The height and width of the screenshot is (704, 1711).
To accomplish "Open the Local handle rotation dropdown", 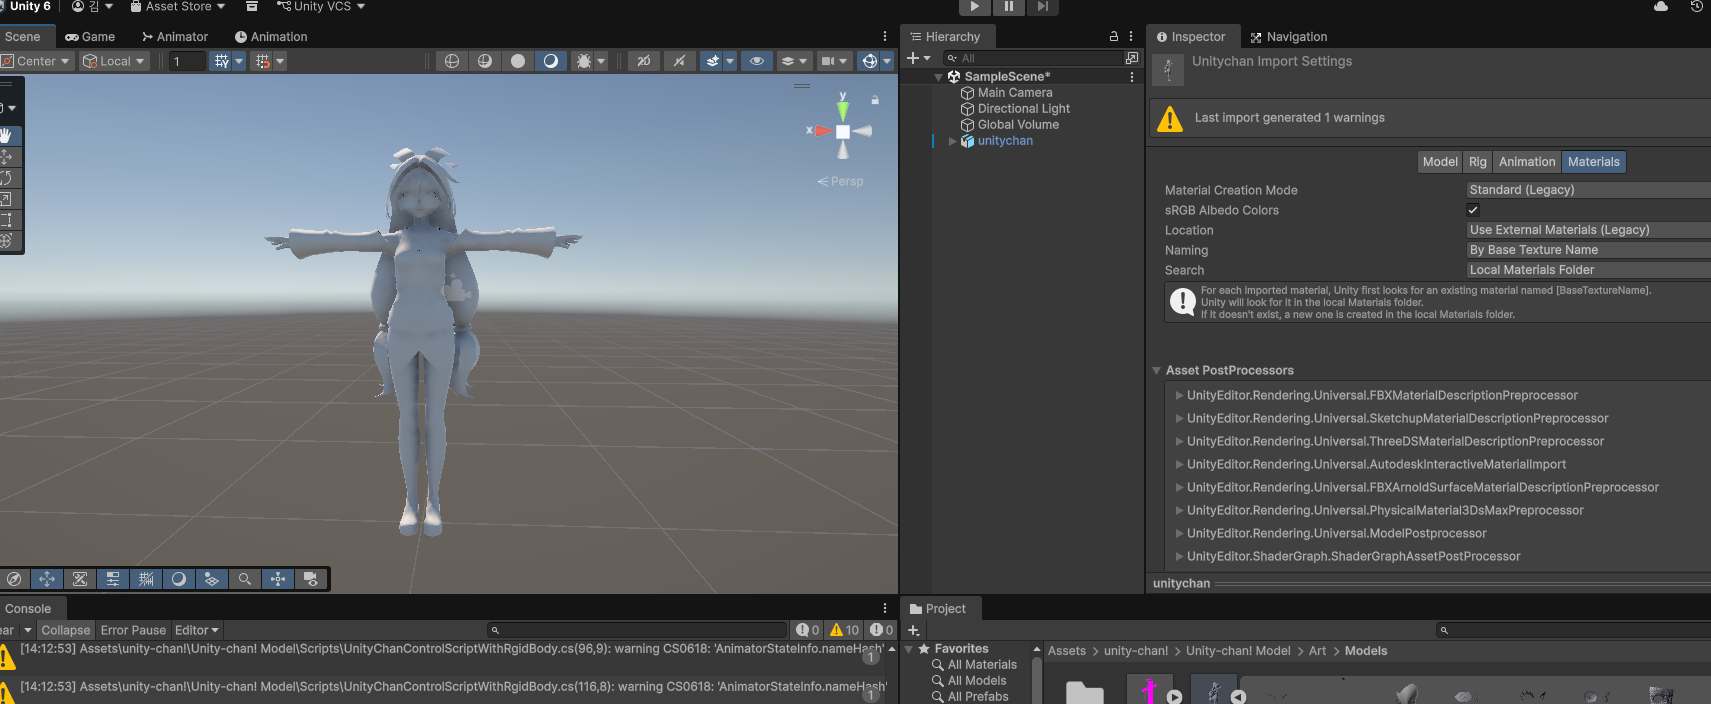I will click(x=114, y=61).
